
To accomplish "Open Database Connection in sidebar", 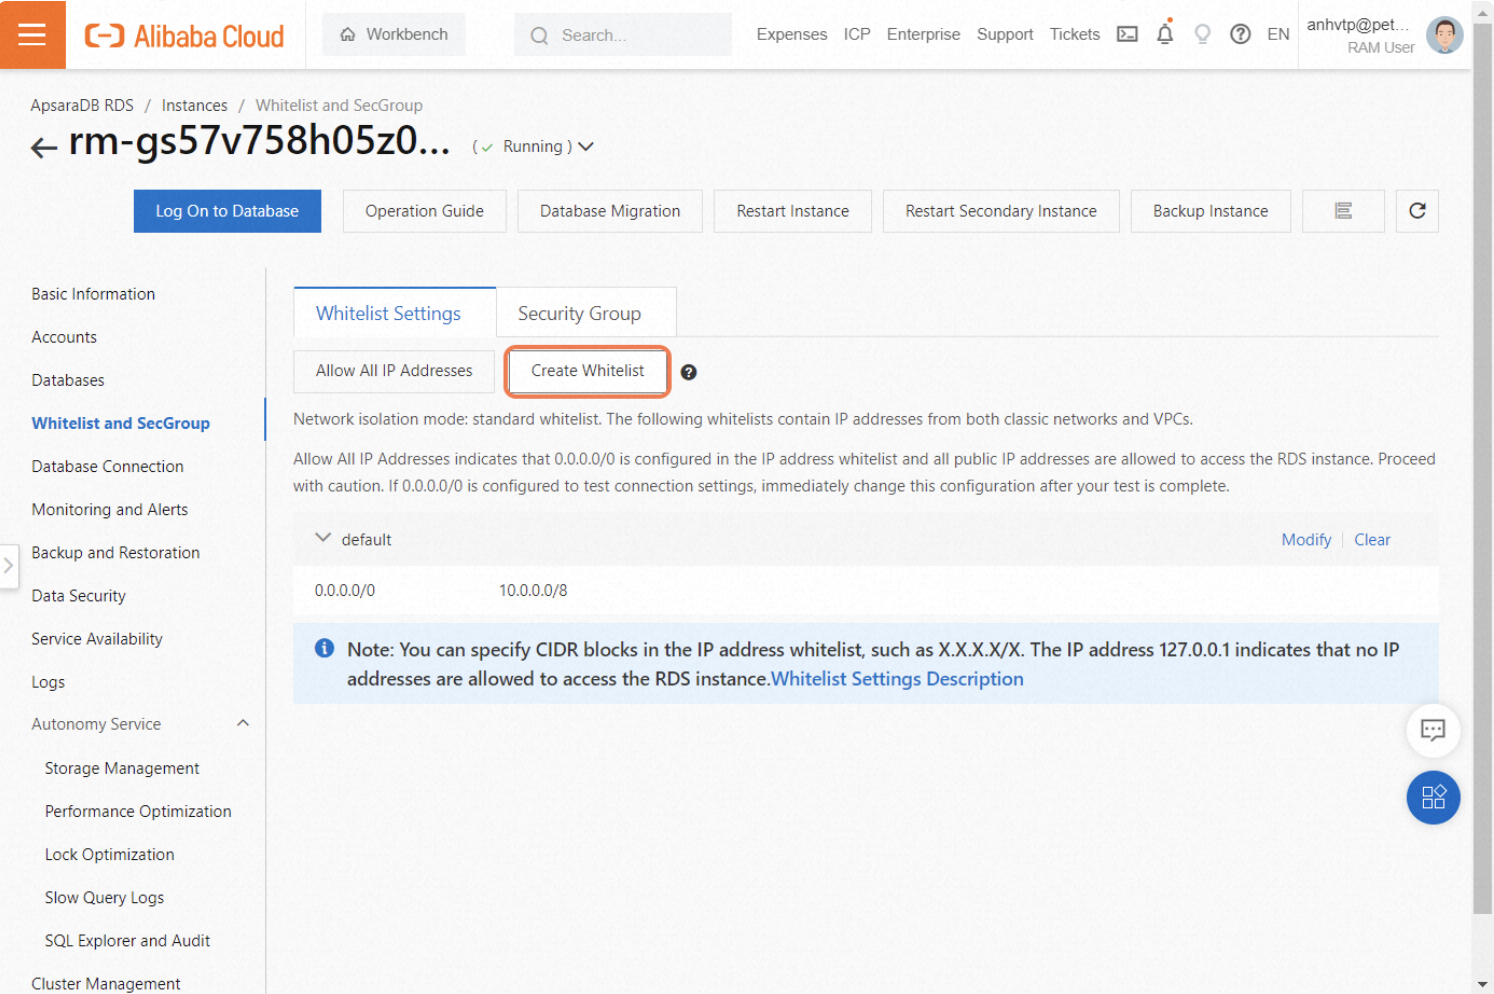I will pyautogui.click(x=107, y=466).
